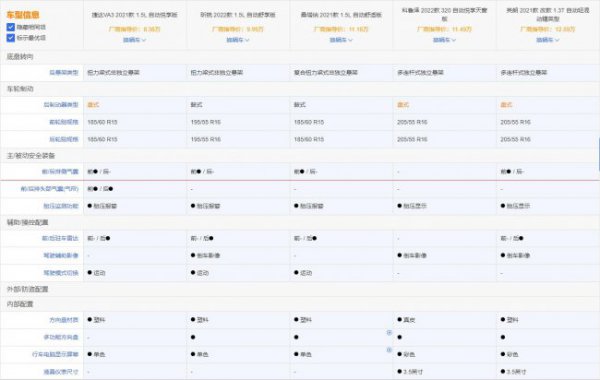
Task: Click 捷达VA3 胎压报警 cell
Action: pyautogui.click(x=102, y=206)
